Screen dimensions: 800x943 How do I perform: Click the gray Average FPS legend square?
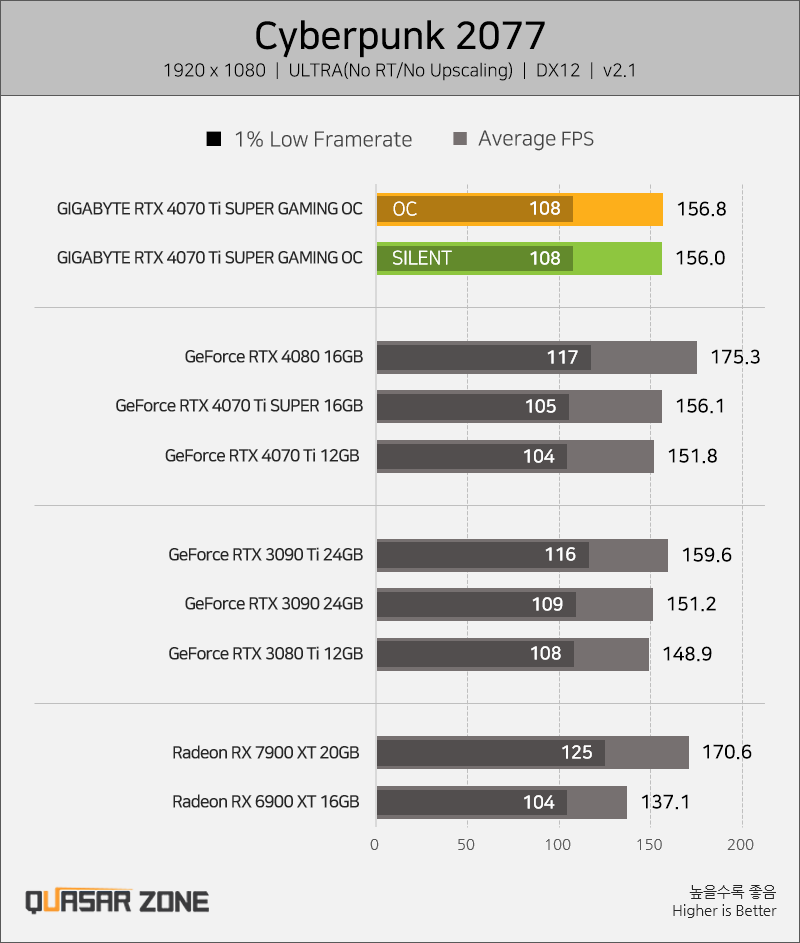[460, 139]
